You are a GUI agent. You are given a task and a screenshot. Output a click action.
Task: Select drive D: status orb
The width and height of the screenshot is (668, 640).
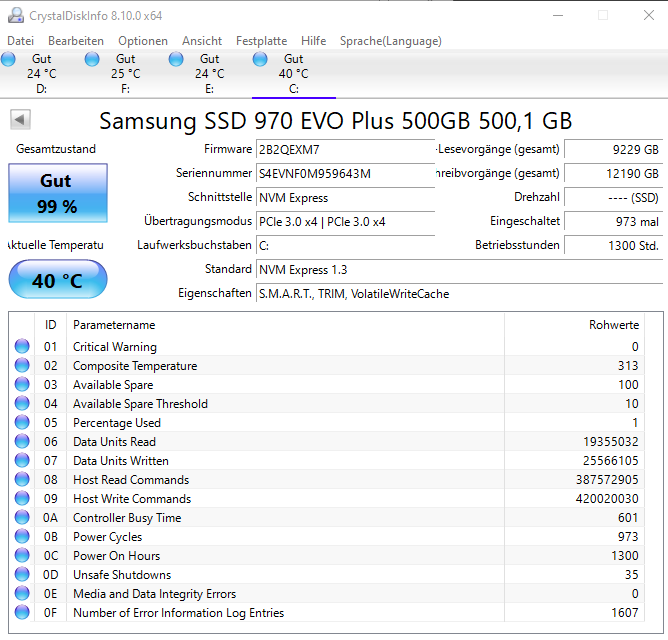click(8, 59)
